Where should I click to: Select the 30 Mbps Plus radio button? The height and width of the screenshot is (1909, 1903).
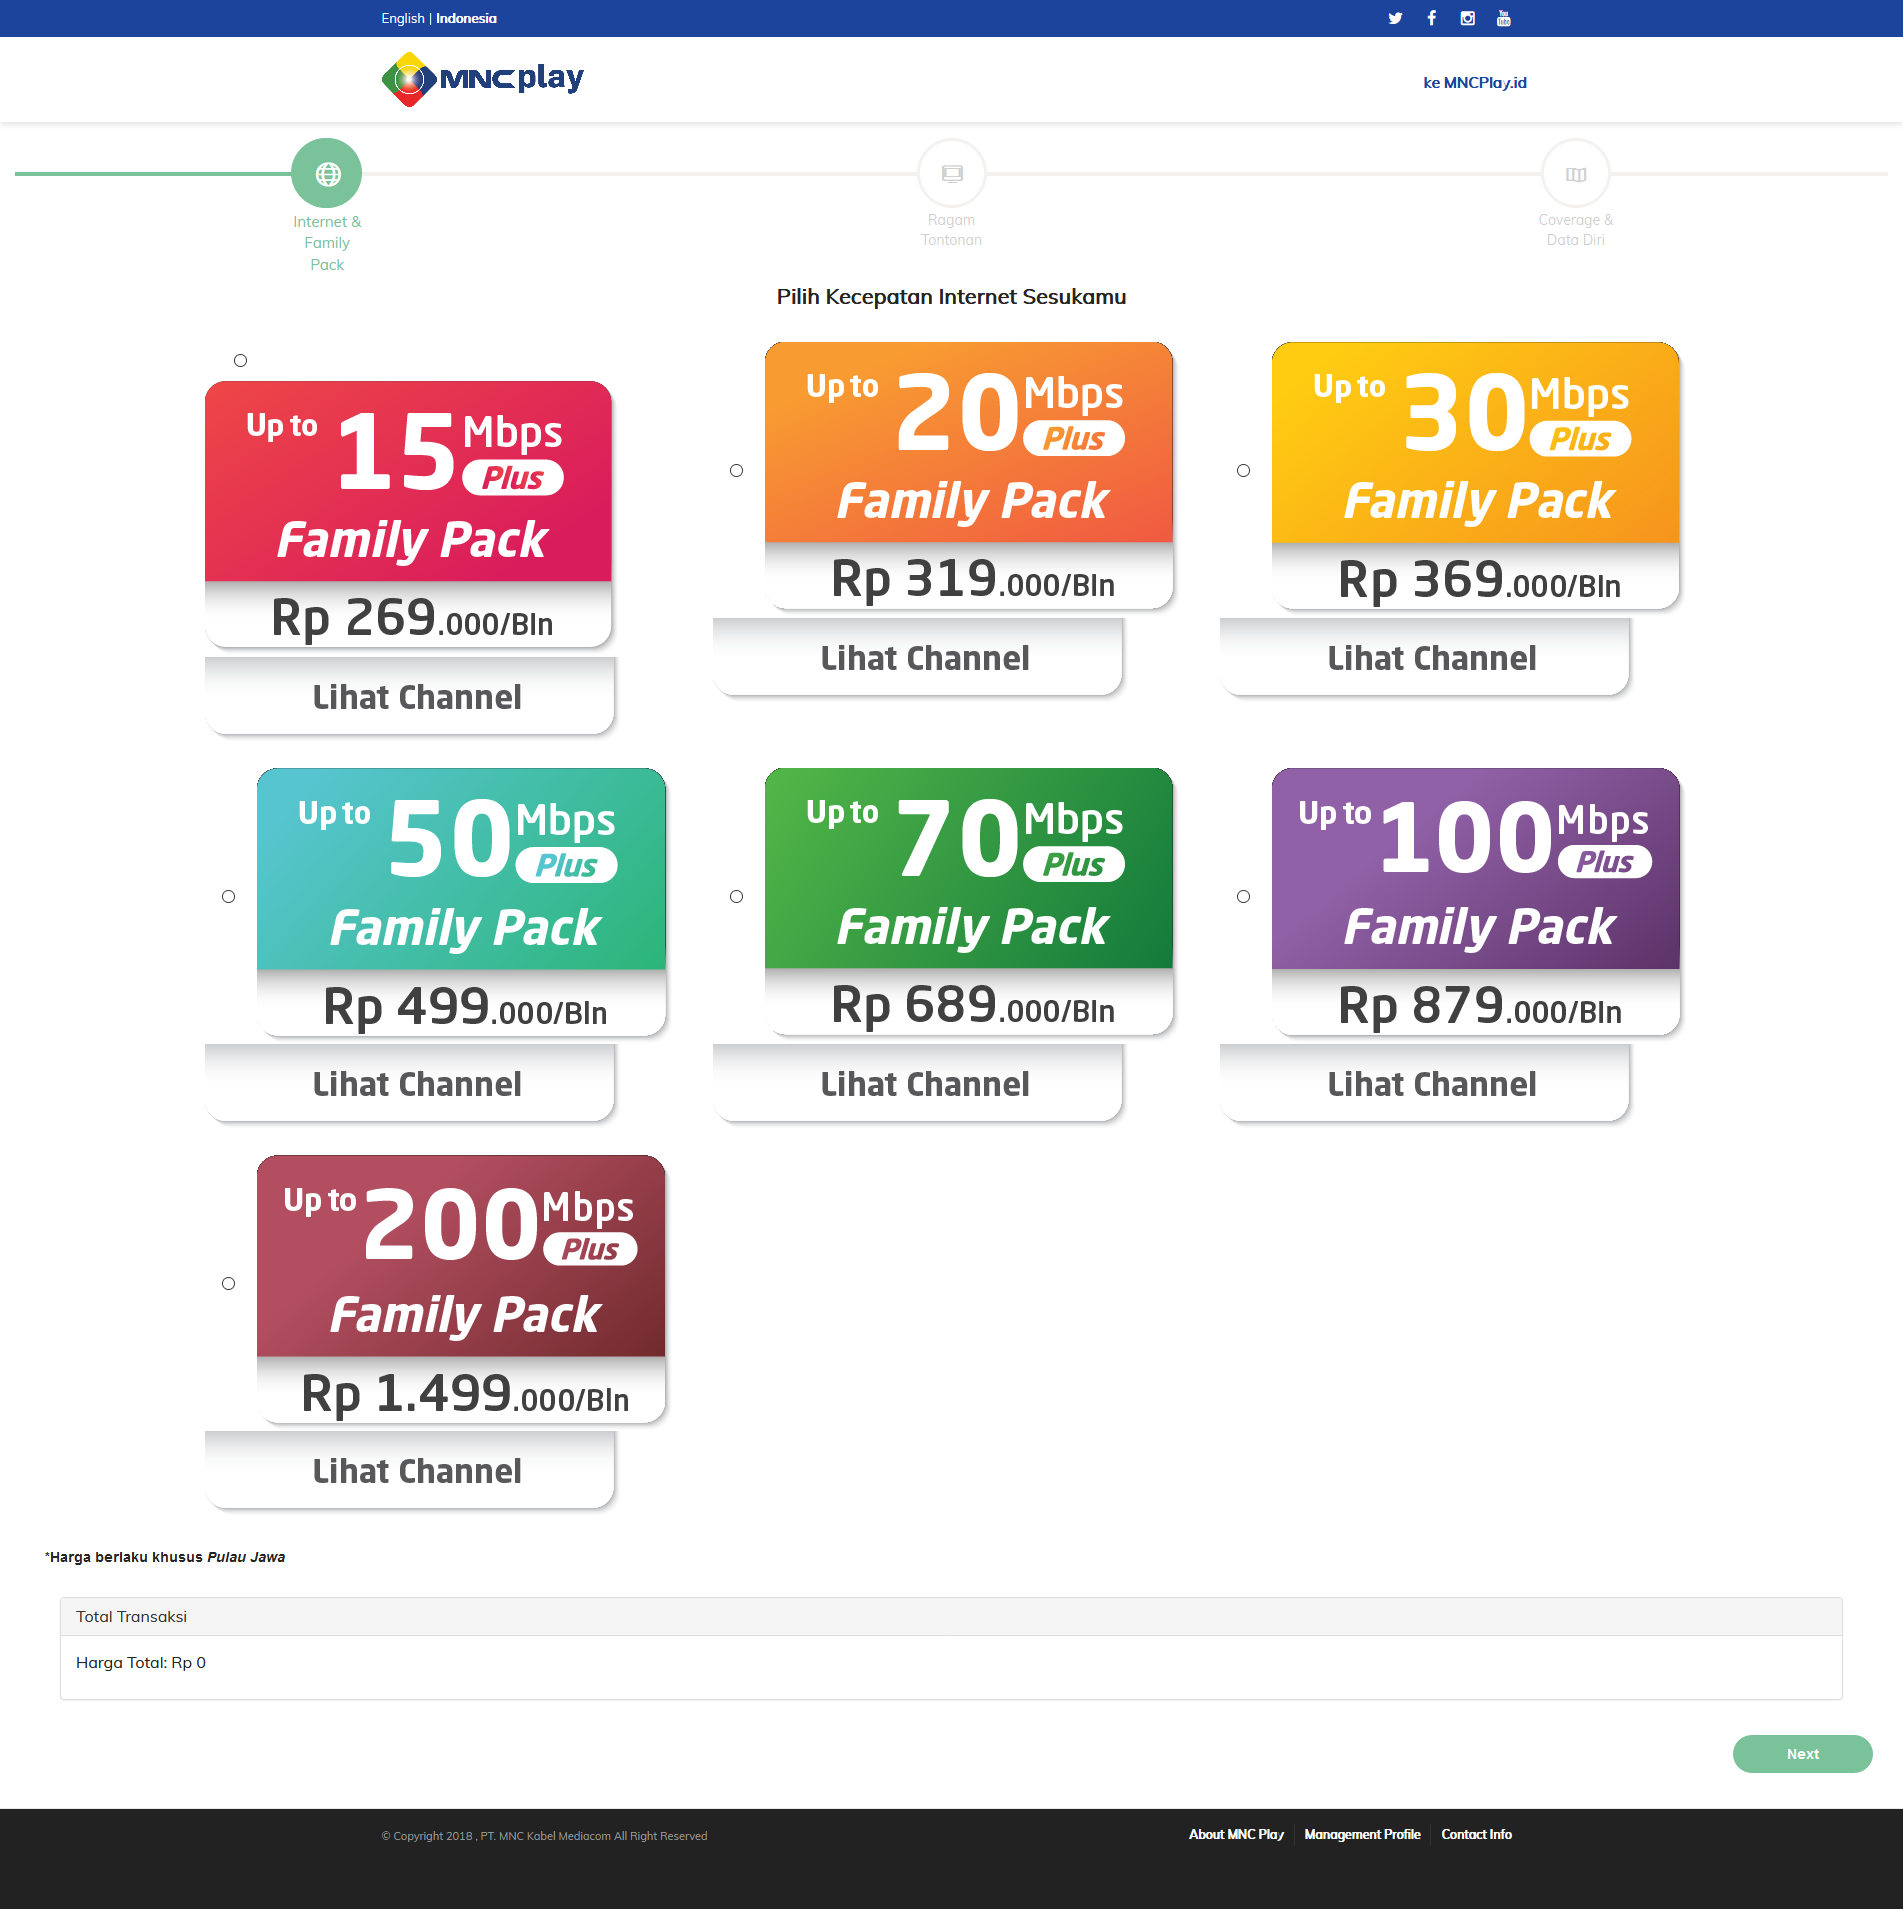coord(1243,470)
